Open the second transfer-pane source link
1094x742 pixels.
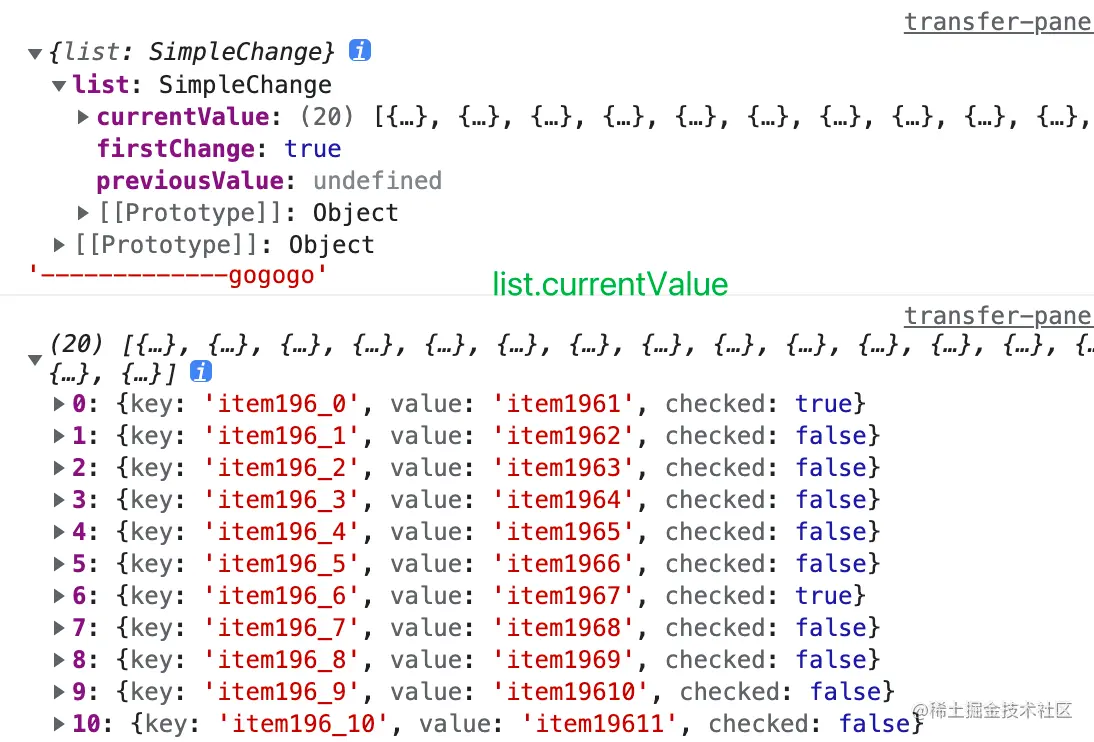click(x=997, y=316)
